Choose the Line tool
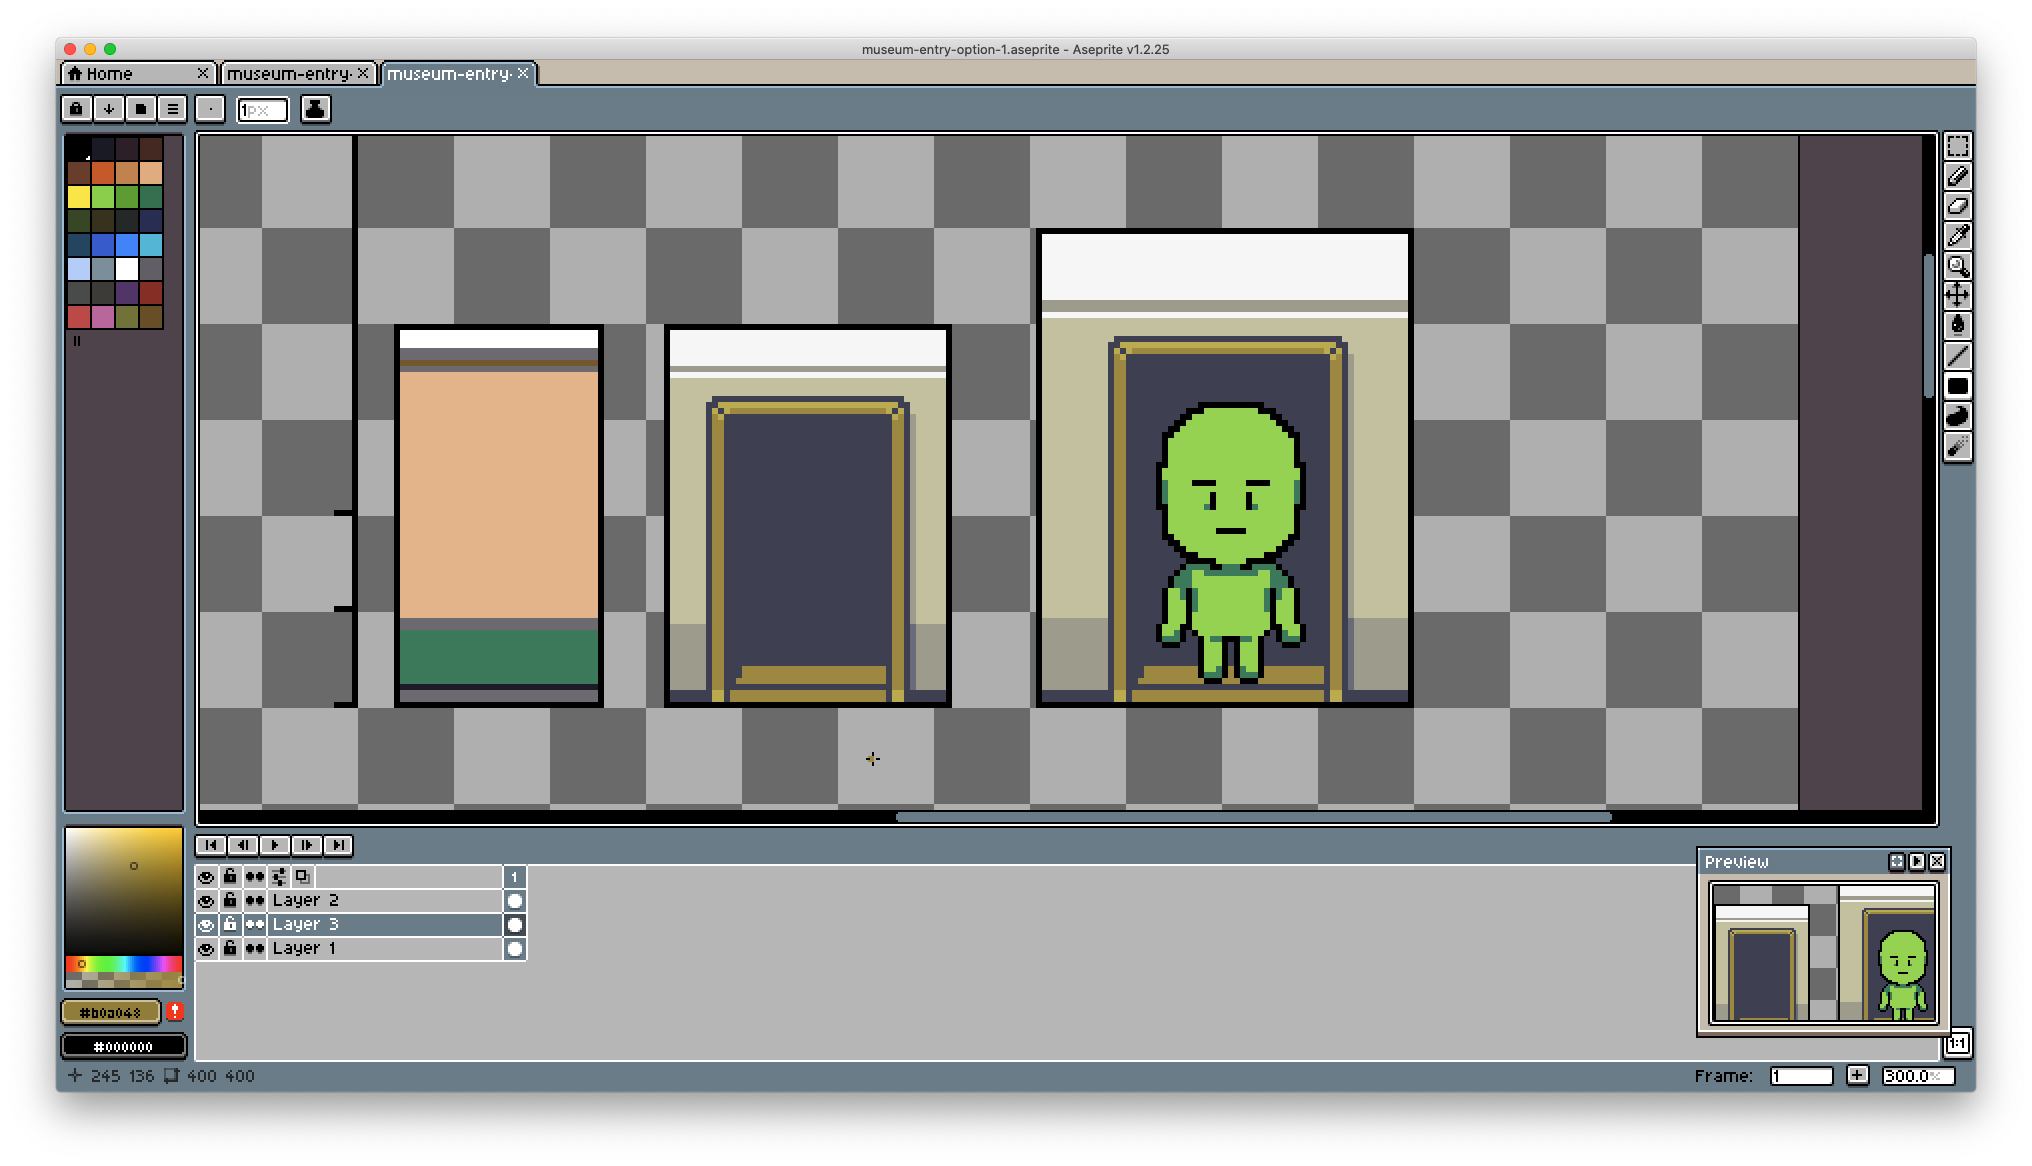 coord(1957,356)
